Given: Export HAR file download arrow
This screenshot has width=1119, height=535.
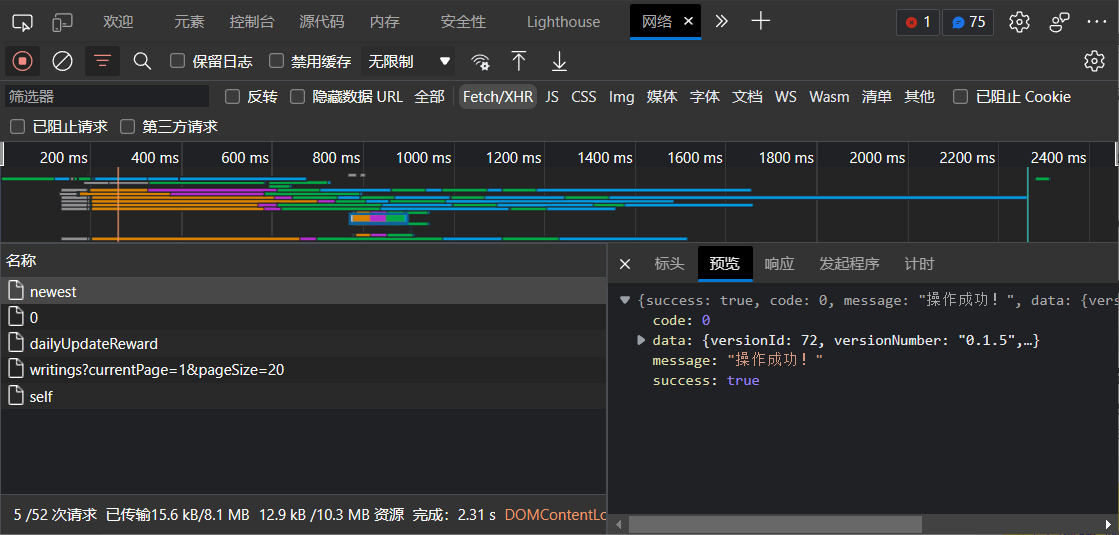Looking at the screenshot, I should tap(560, 61).
